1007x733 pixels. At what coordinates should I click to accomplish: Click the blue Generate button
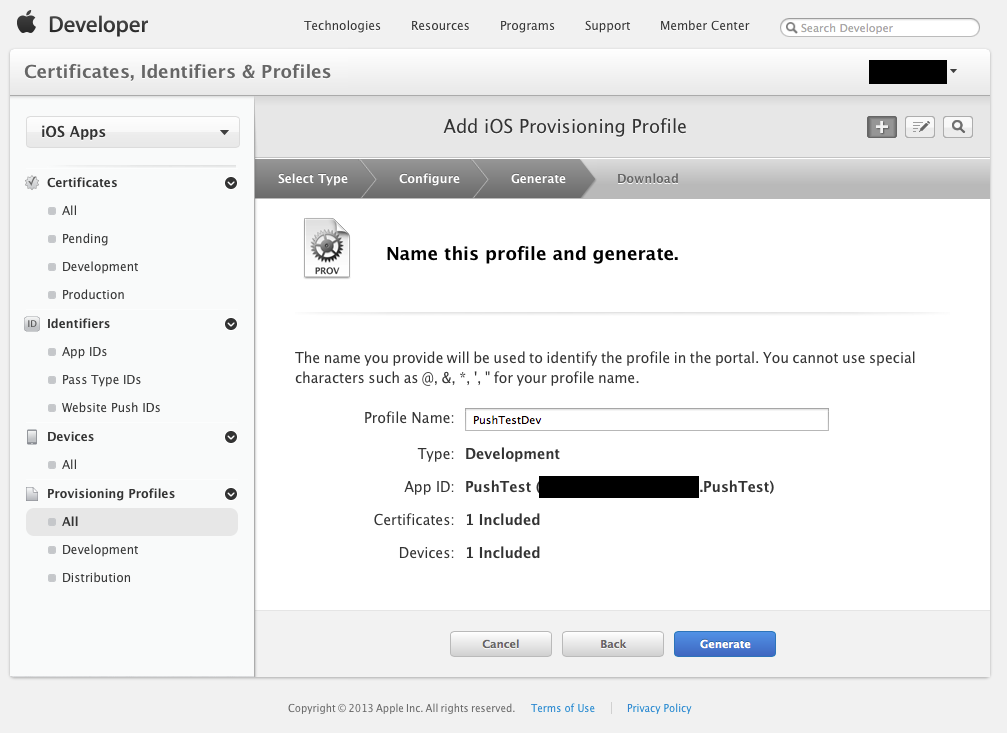(724, 644)
